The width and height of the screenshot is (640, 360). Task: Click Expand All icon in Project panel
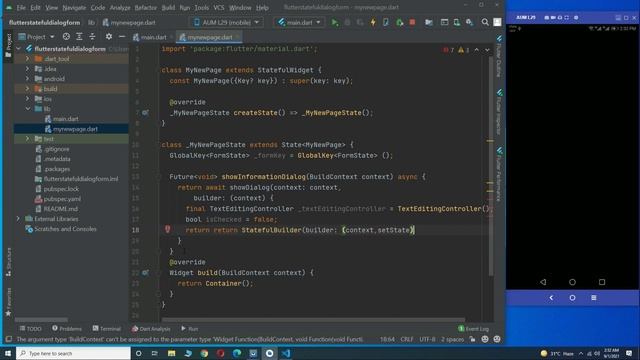point(79,37)
